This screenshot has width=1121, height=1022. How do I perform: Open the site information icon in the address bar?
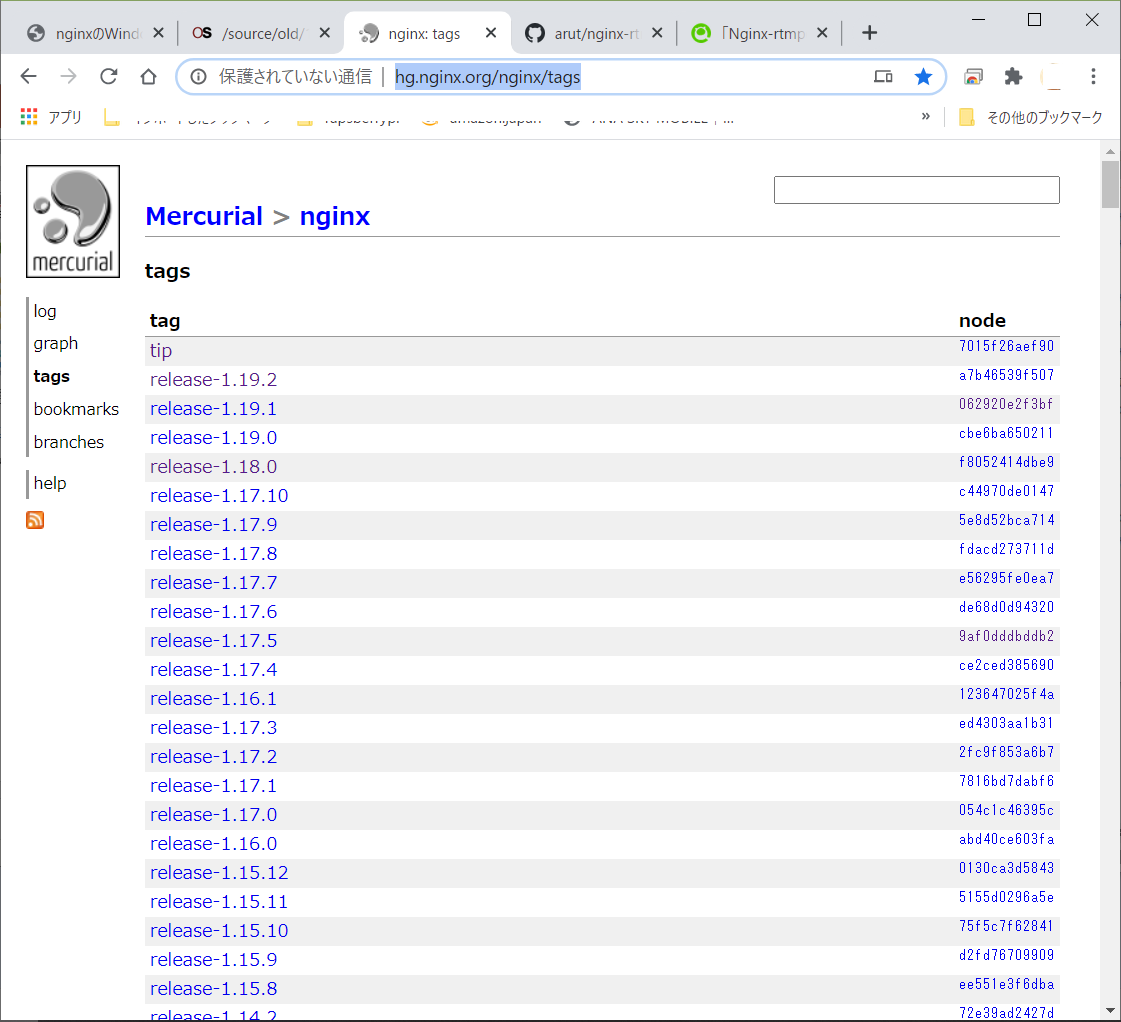tap(199, 76)
